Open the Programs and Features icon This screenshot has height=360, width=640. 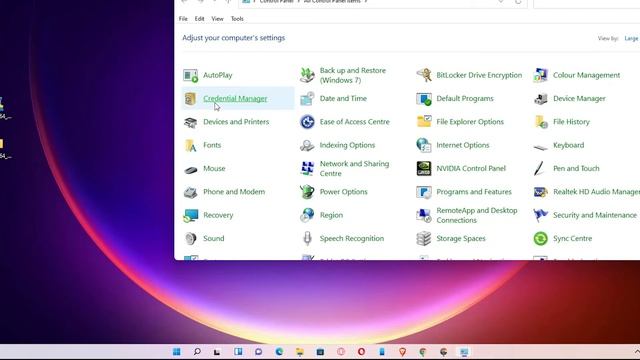click(424, 192)
